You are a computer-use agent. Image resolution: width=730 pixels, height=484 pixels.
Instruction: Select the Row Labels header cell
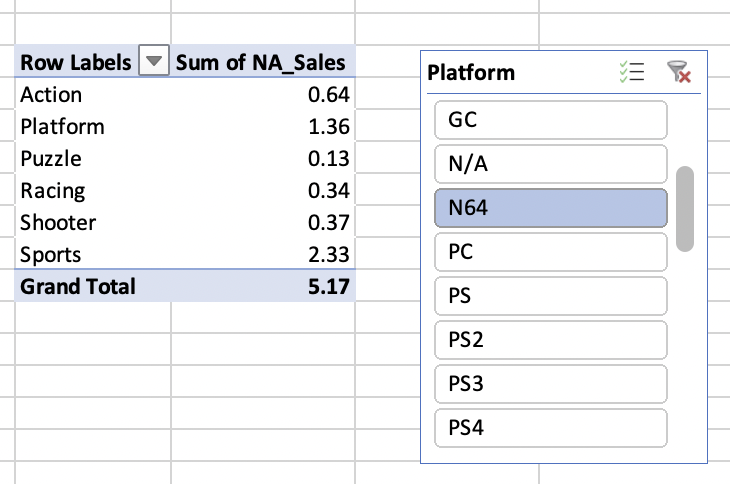tap(76, 62)
